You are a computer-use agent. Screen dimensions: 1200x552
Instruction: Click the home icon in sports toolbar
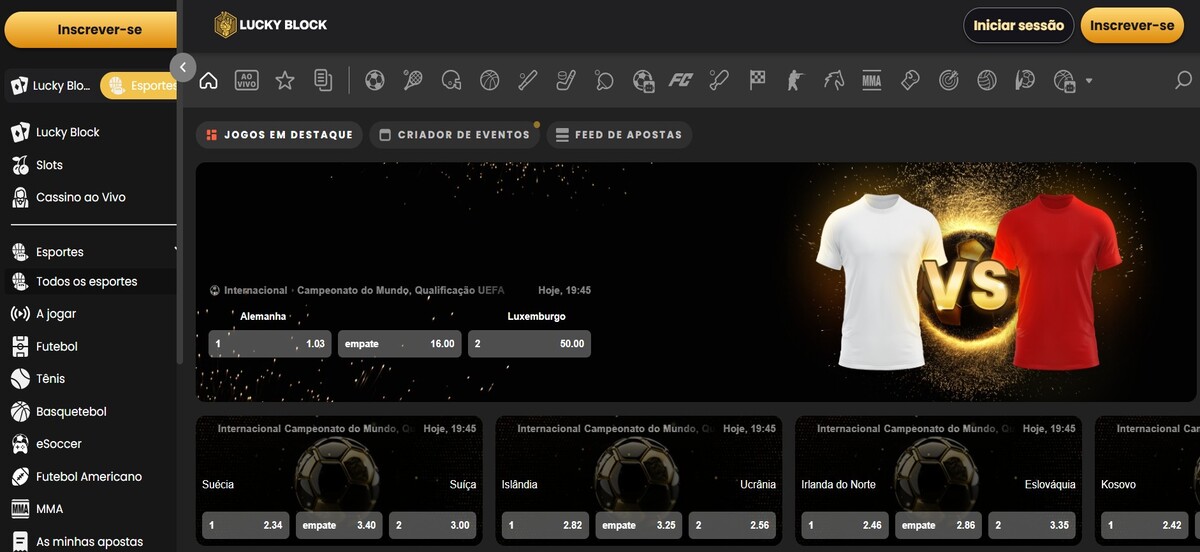tap(209, 81)
